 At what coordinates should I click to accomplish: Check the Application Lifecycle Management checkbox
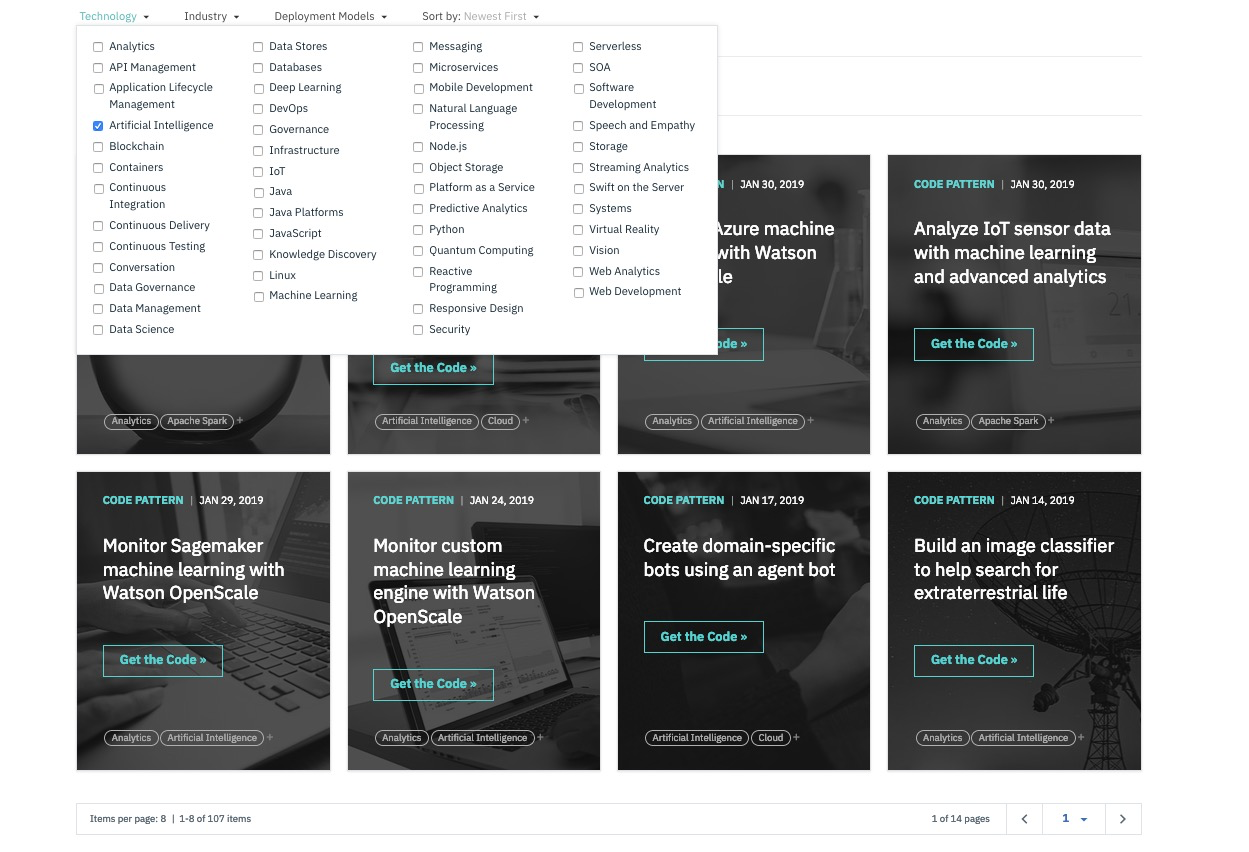(98, 88)
